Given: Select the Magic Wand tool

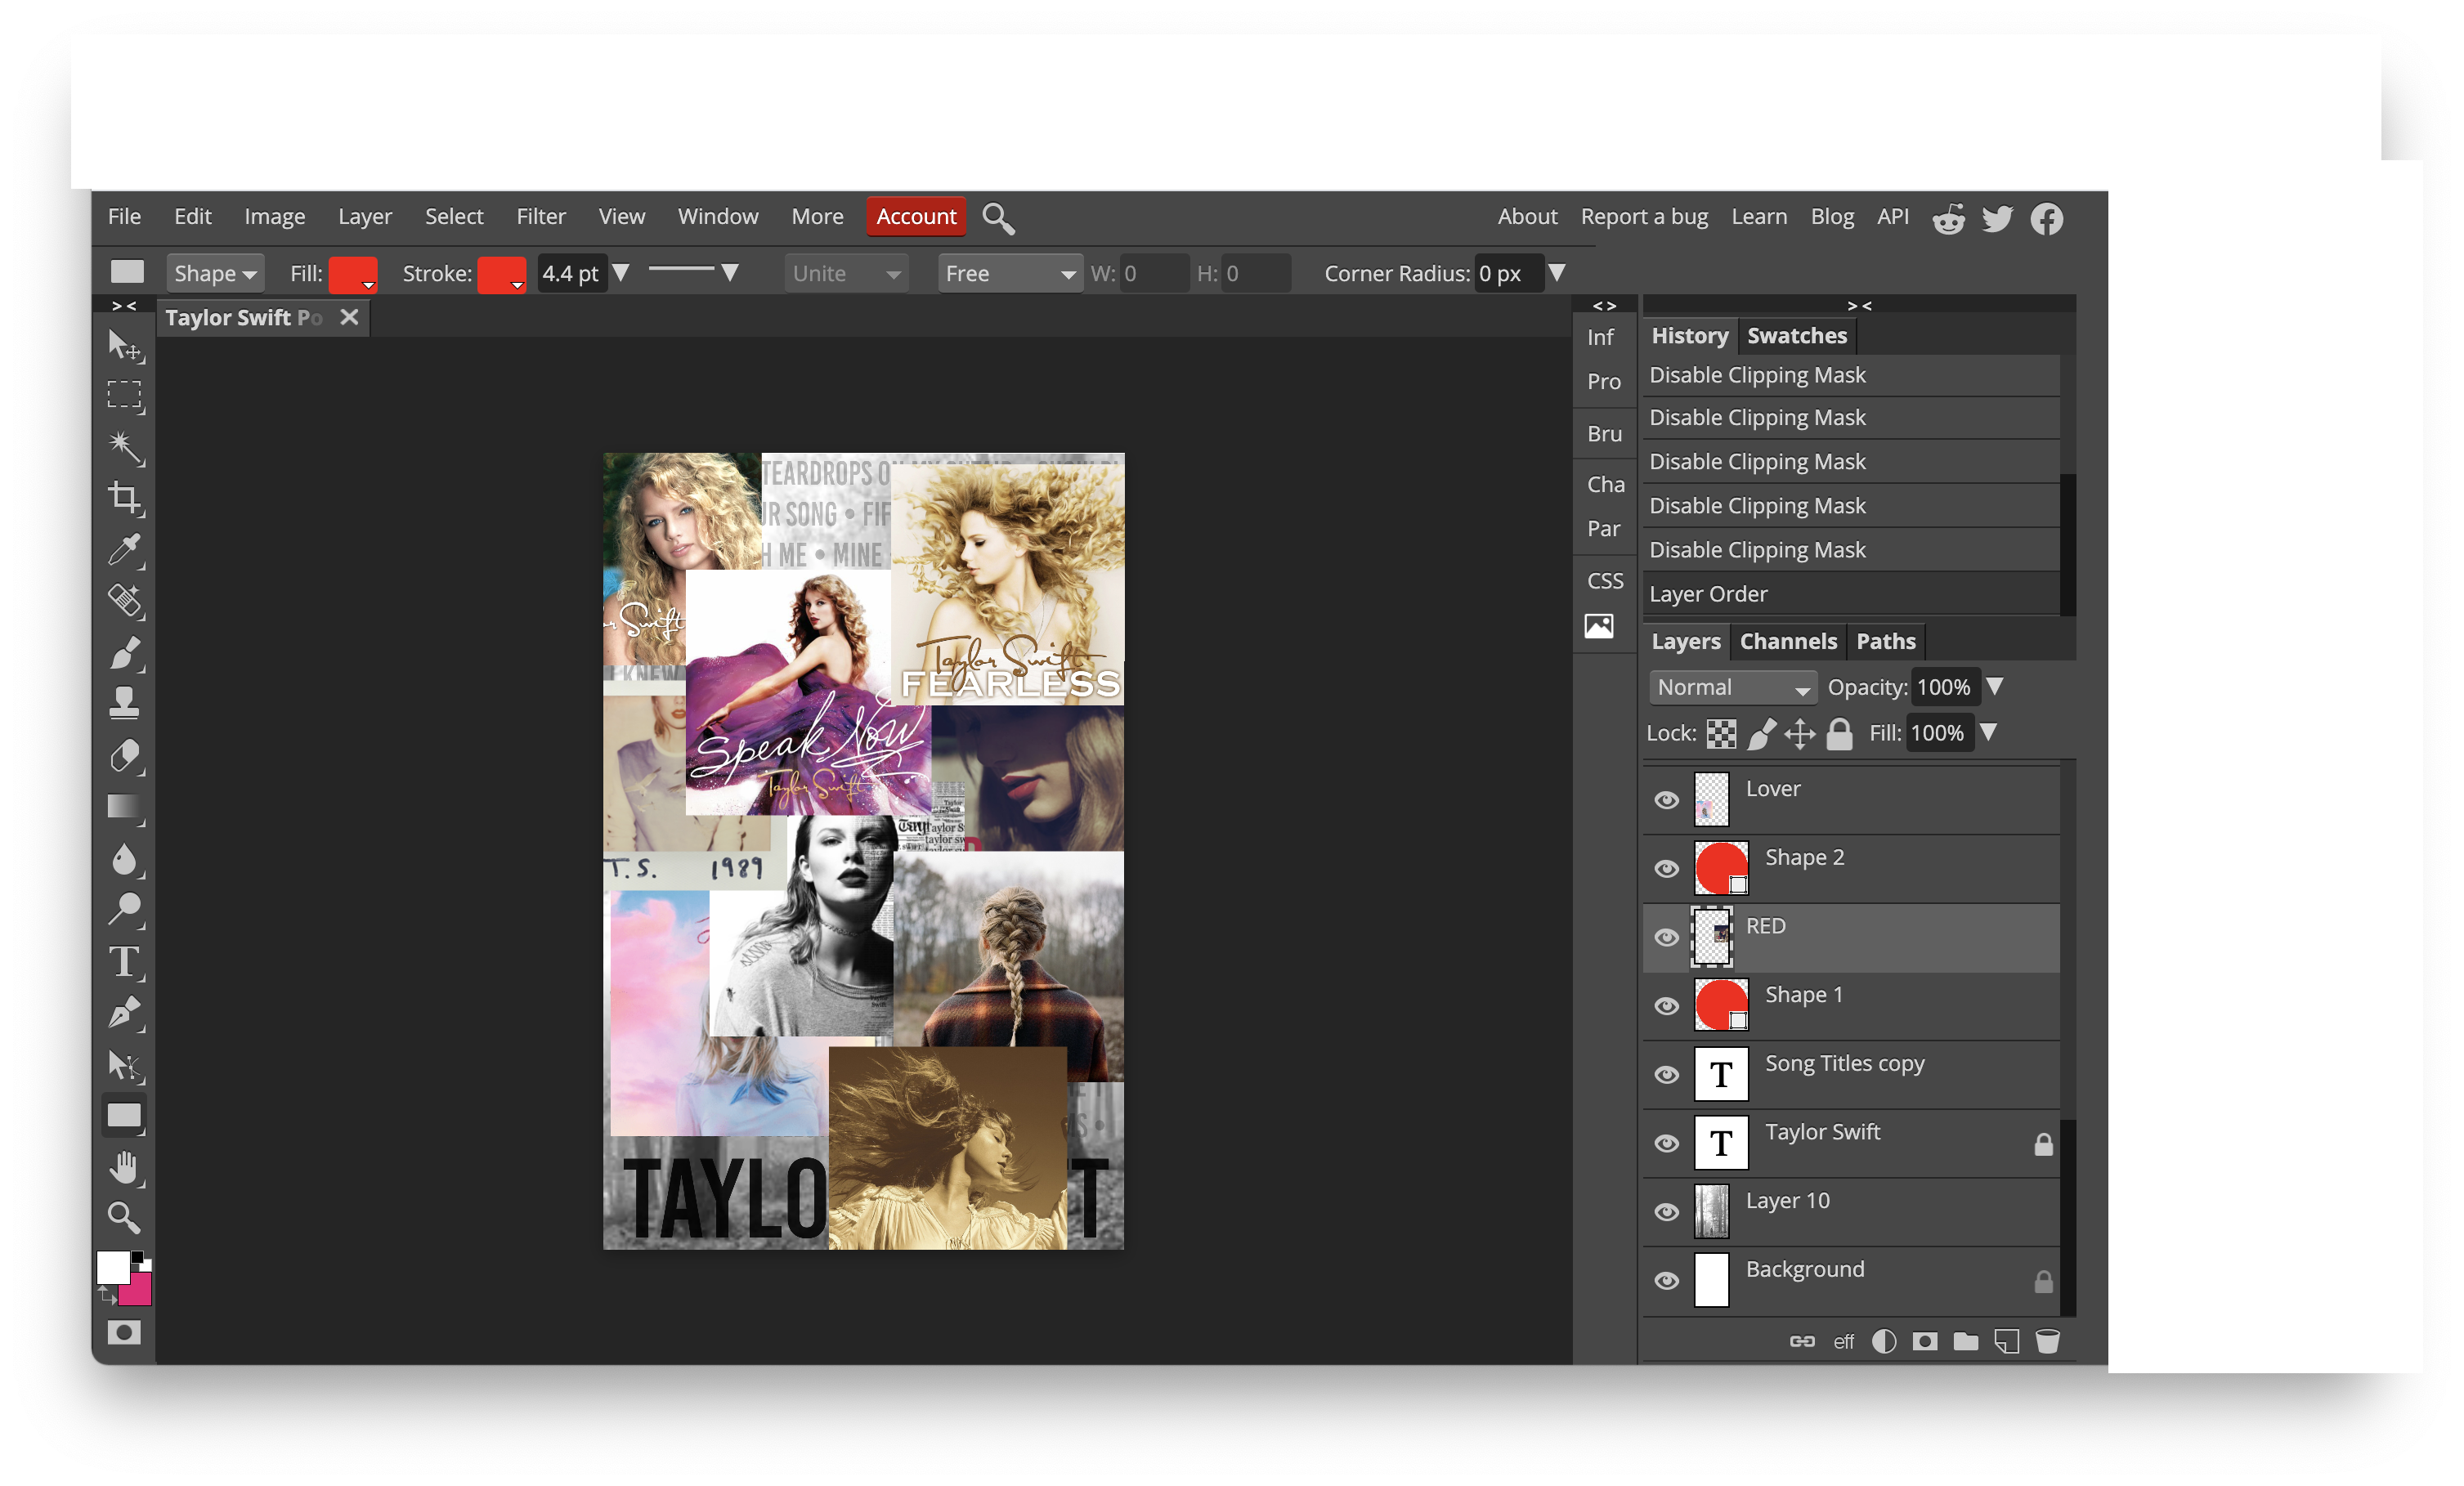Looking at the screenshot, I should point(125,447).
